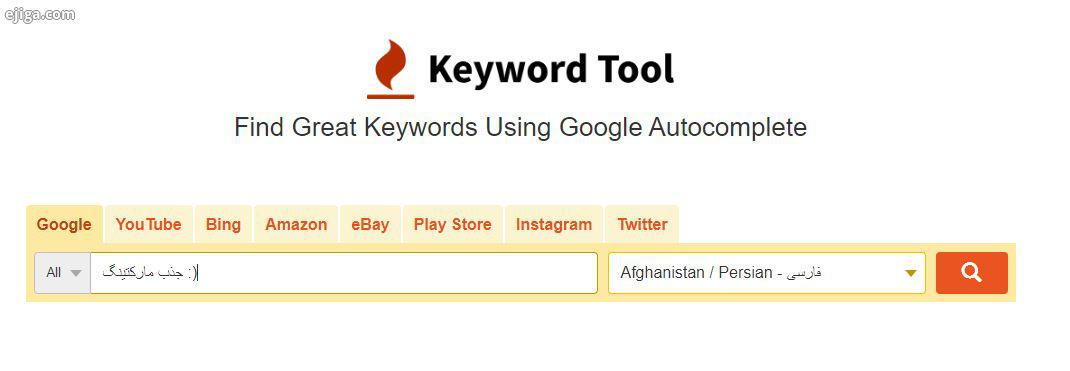This screenshot has width=1070, height=371.
Task: Switch to the Bing tab
Action: tap(223, 224)
